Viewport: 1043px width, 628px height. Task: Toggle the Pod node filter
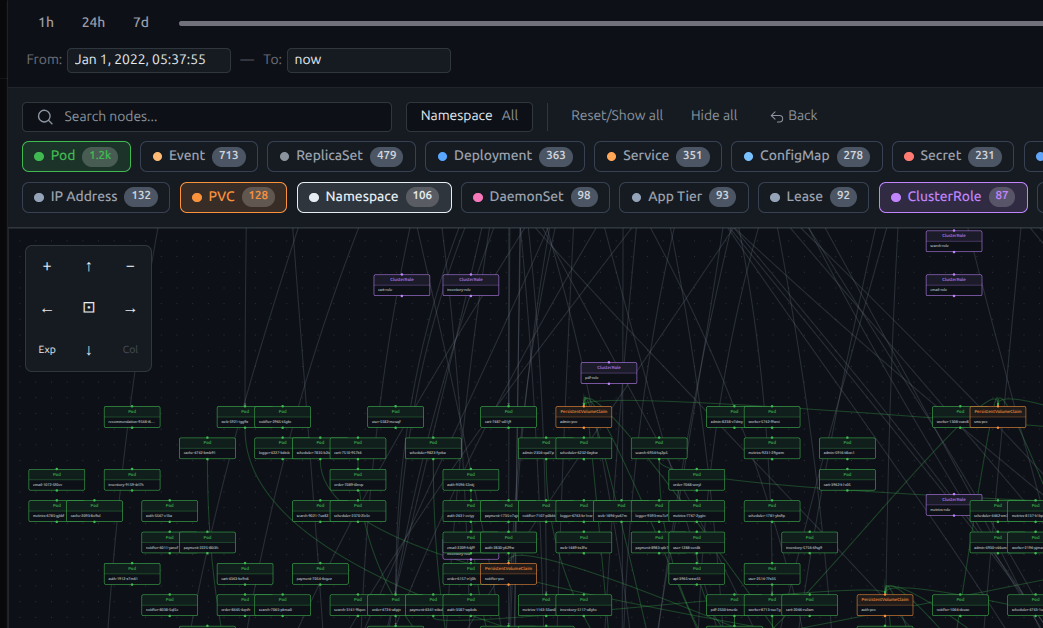pos(76,156)
